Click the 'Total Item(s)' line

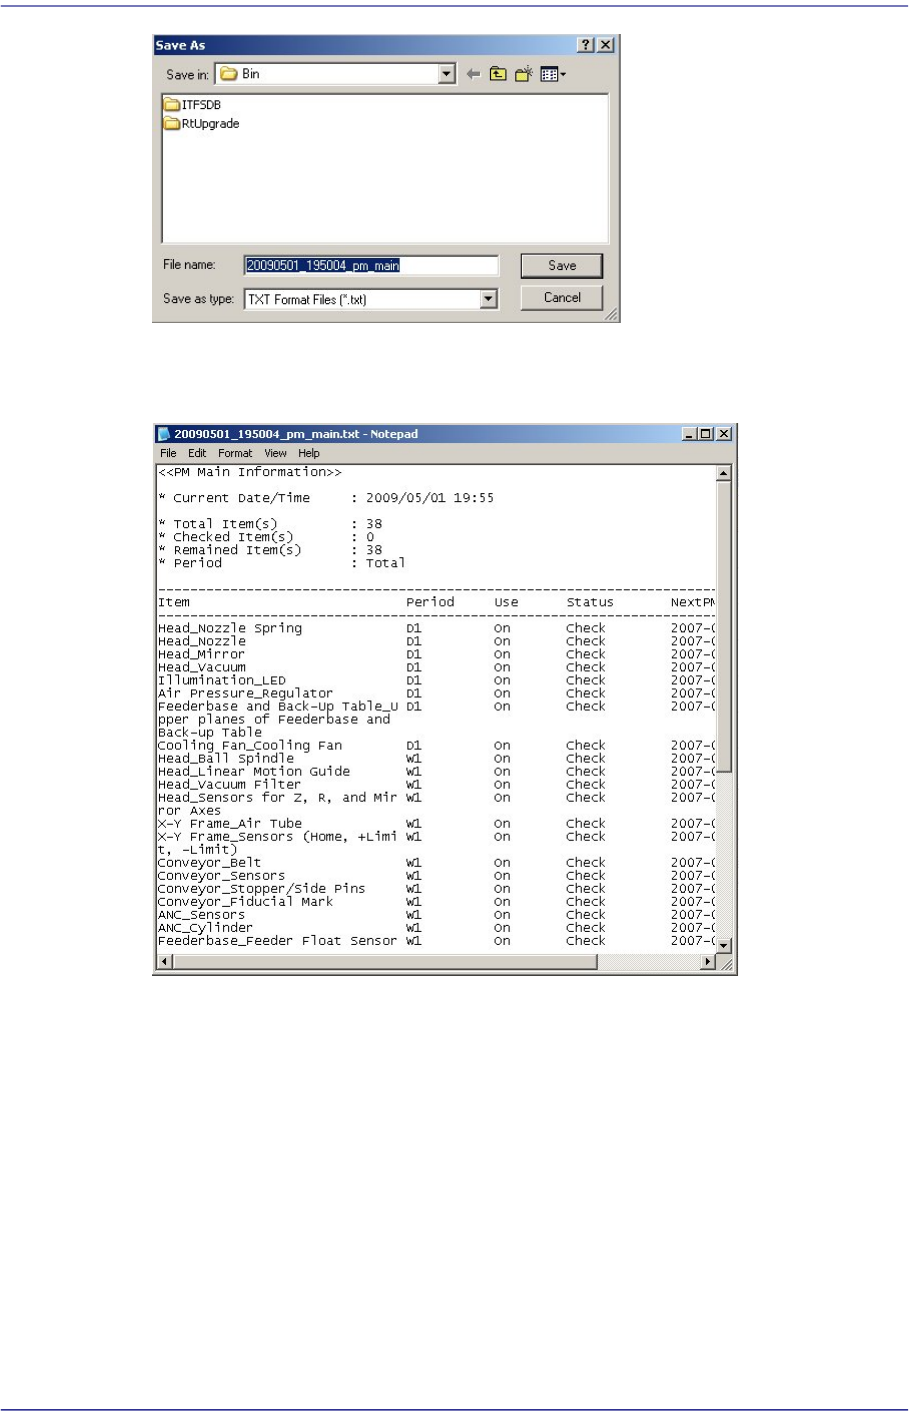coord(270,524)
